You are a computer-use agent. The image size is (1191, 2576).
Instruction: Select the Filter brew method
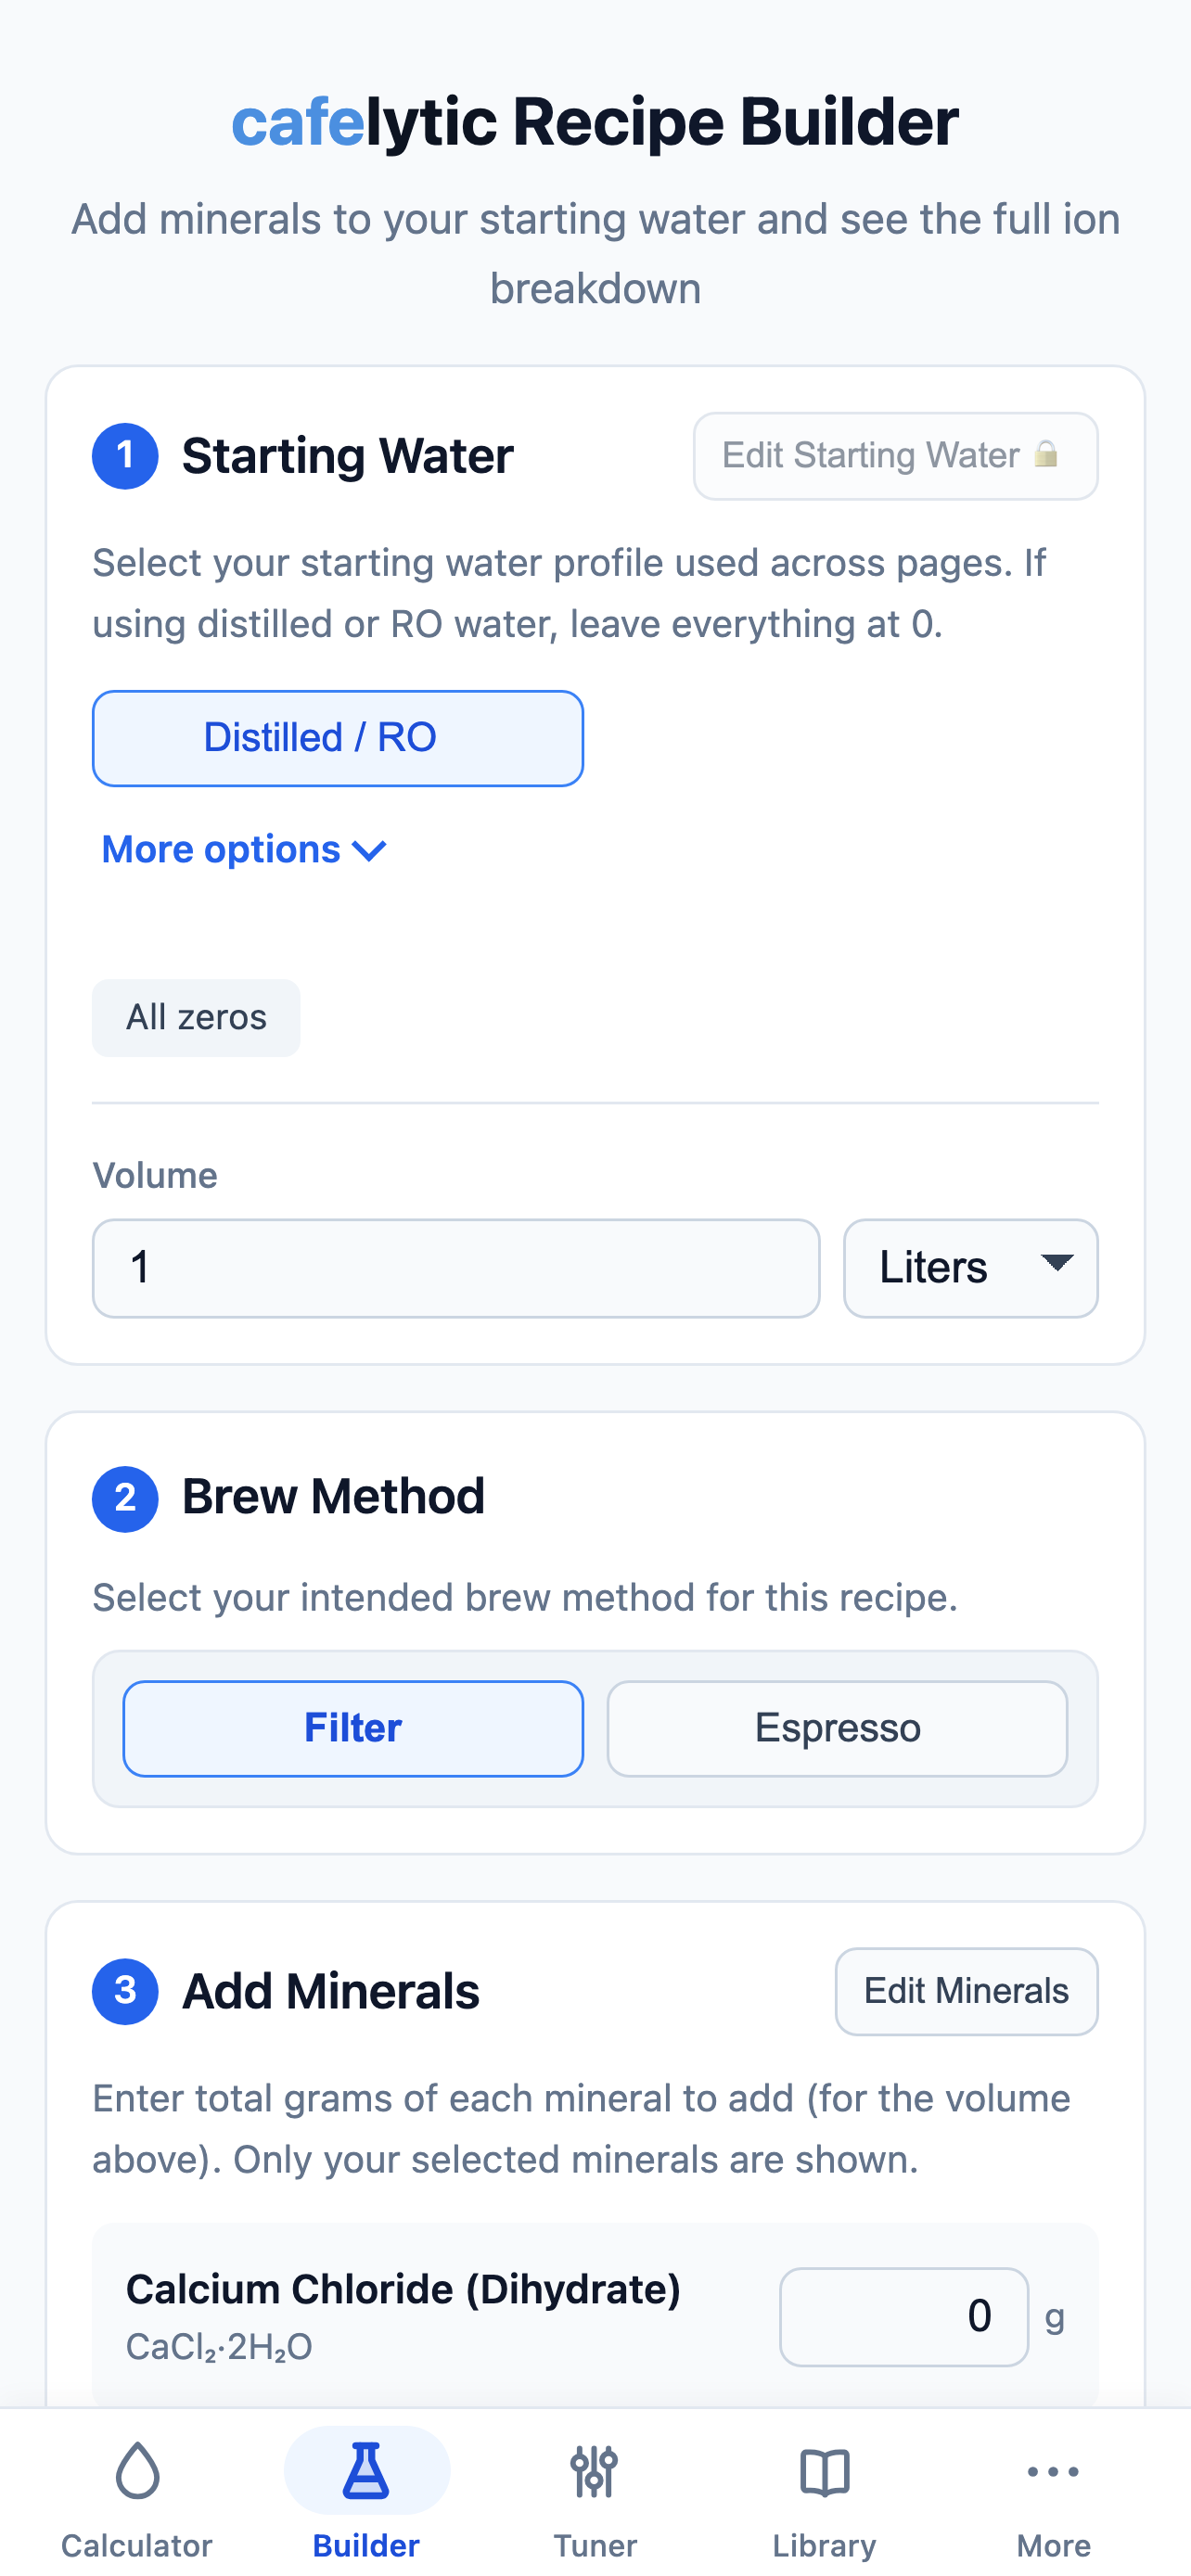(353, 1728)
